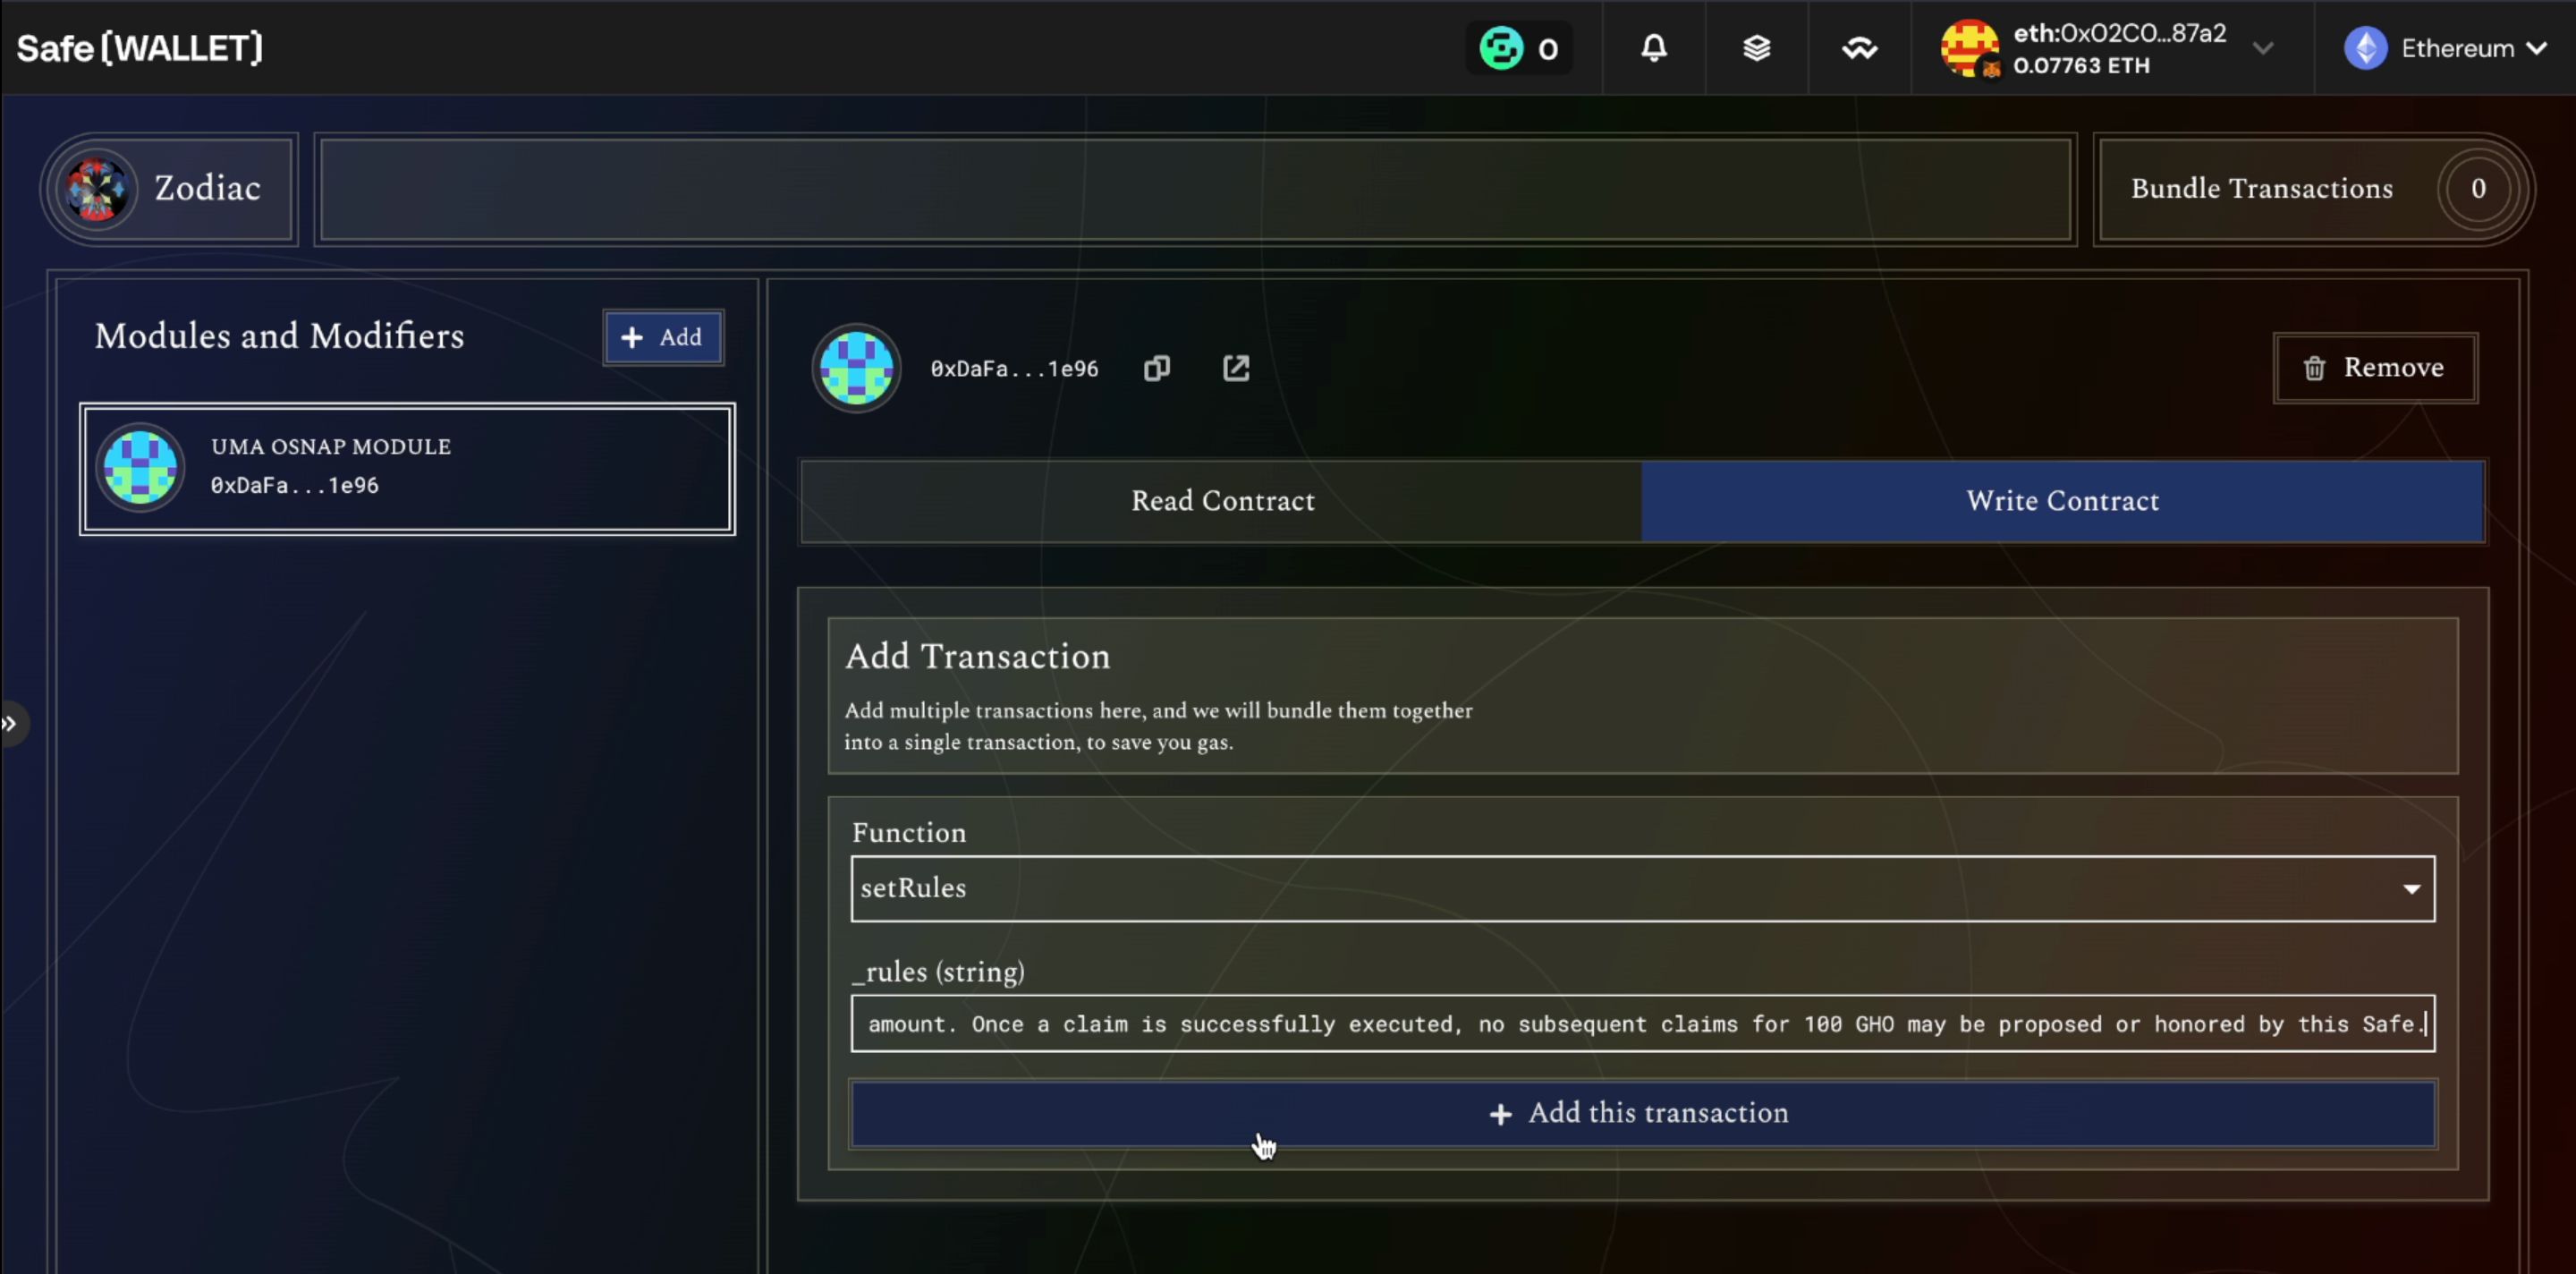Open the transaction queue layers icon
The width and height of the screenshot is (2576, 1274).
1757,48
